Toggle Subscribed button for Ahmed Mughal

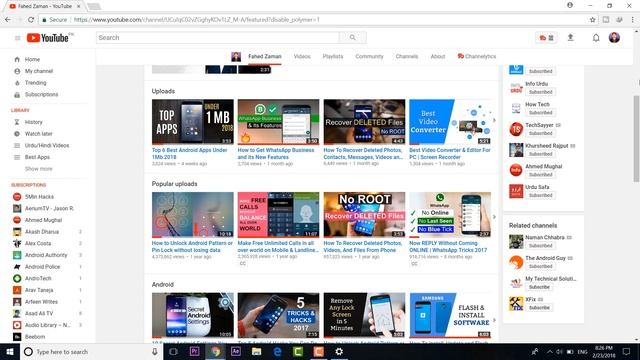point(540,175)
